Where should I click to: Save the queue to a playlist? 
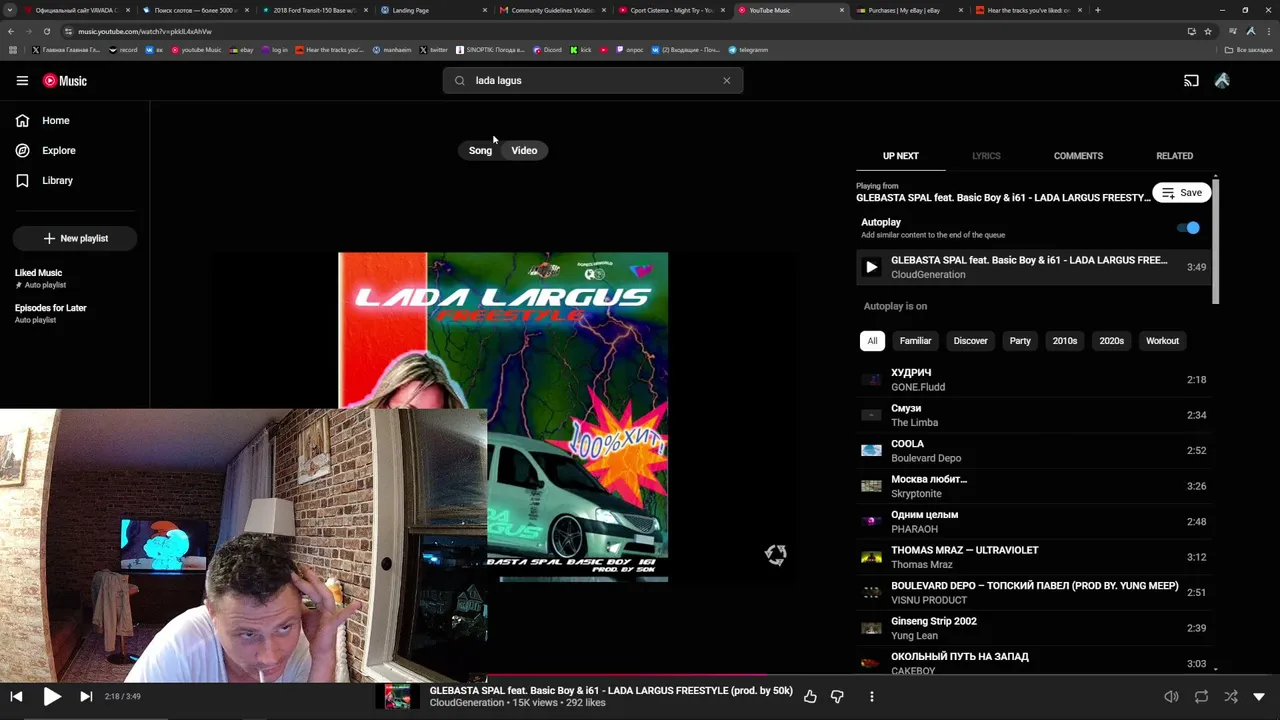(1181, 193)
